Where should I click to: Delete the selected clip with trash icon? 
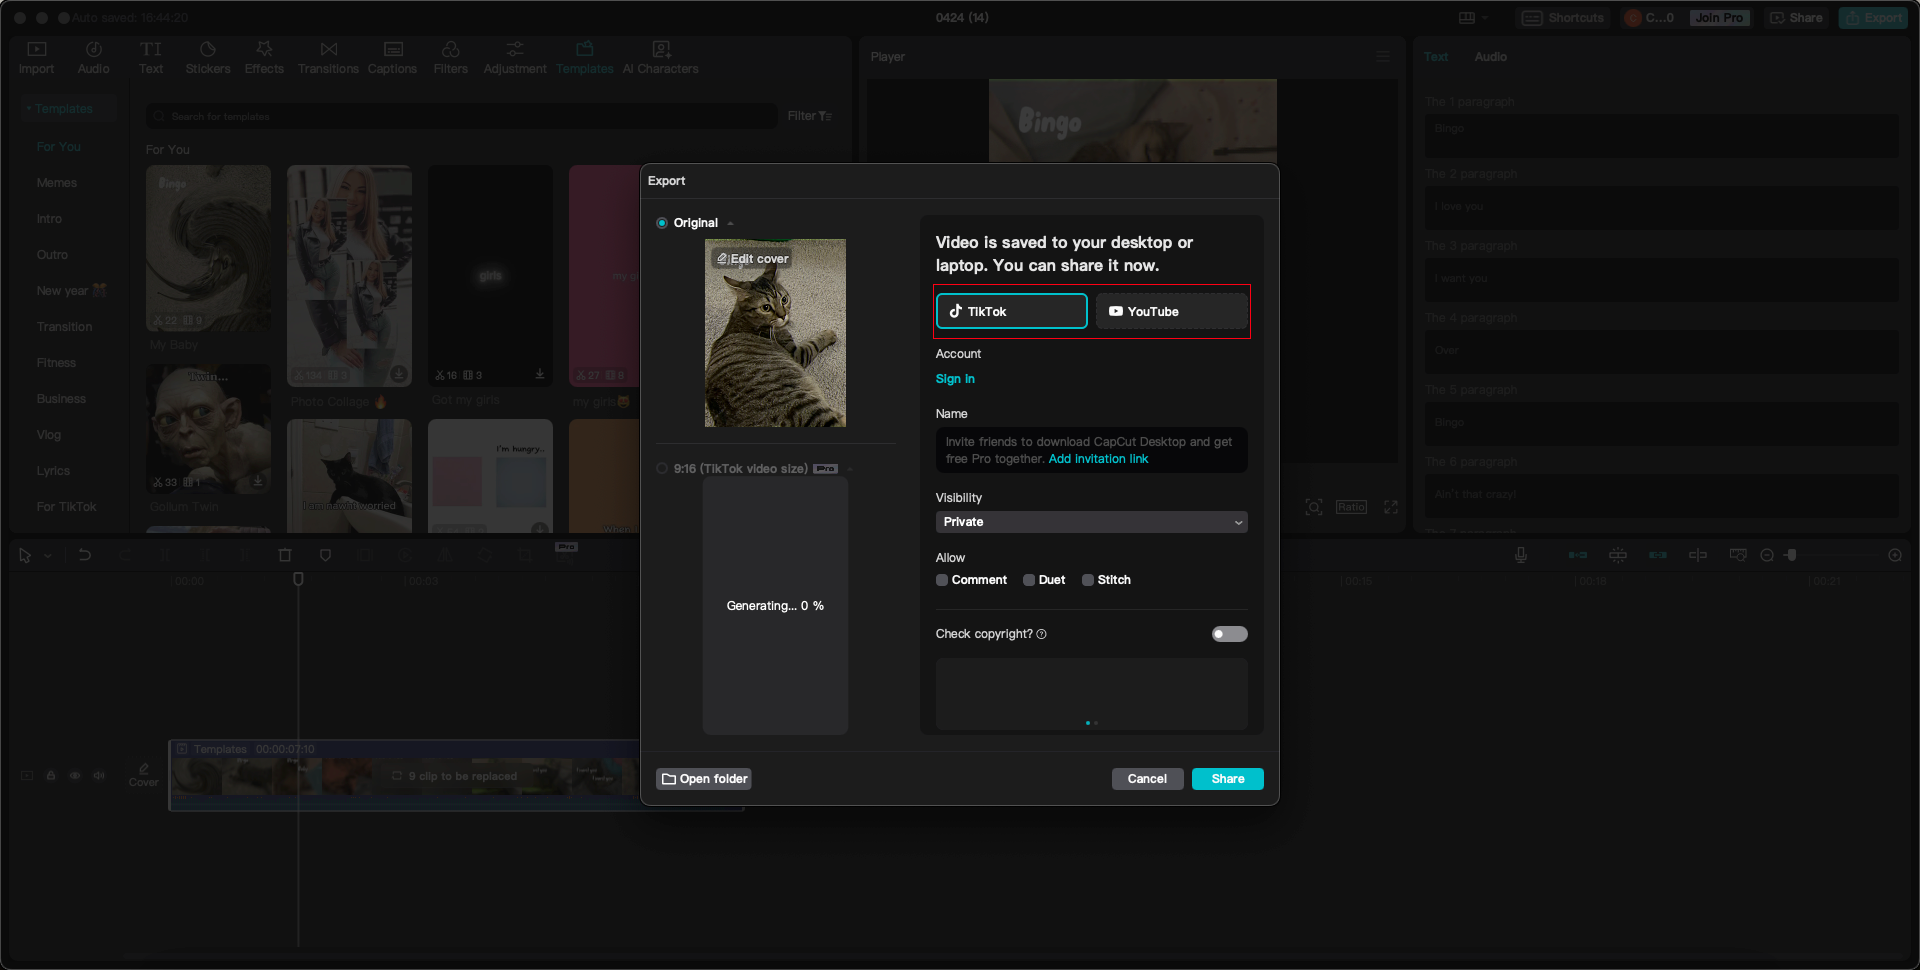(285, 555)
